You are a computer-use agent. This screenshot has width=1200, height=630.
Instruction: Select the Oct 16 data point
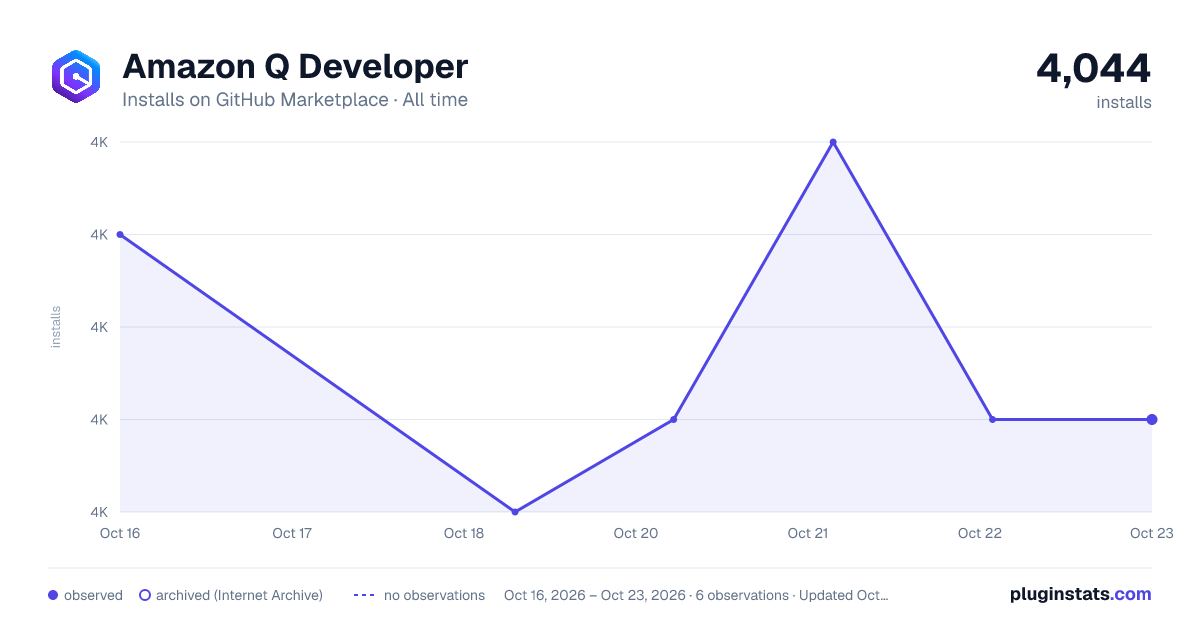(x=120, y=234)
